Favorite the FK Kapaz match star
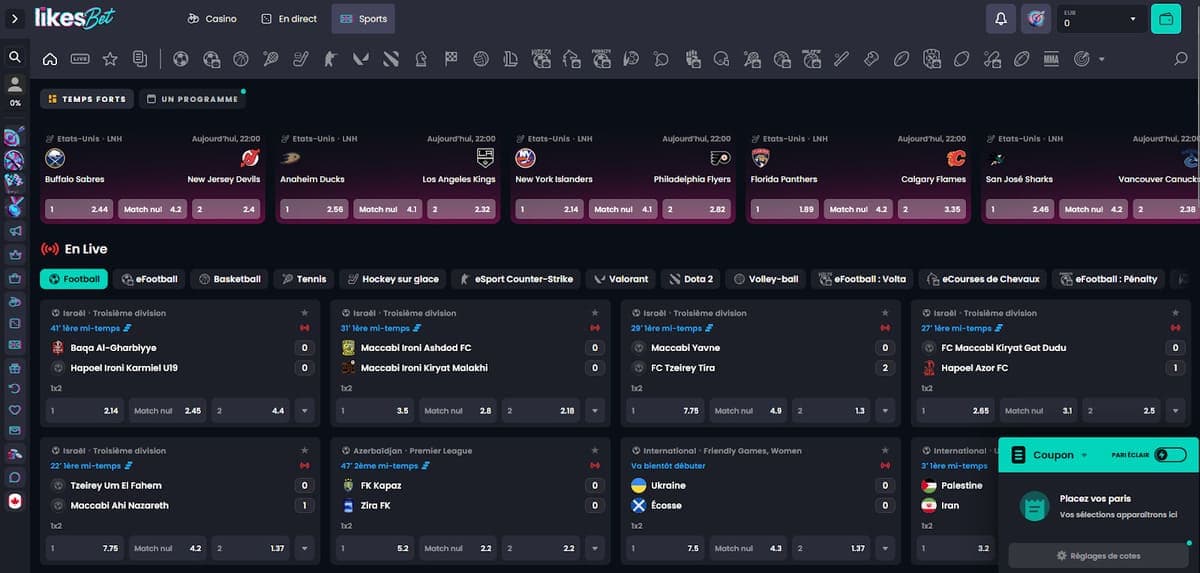The height and width of the screenshot is (573, 1200). pyautogui.click(x=594, y=451)
